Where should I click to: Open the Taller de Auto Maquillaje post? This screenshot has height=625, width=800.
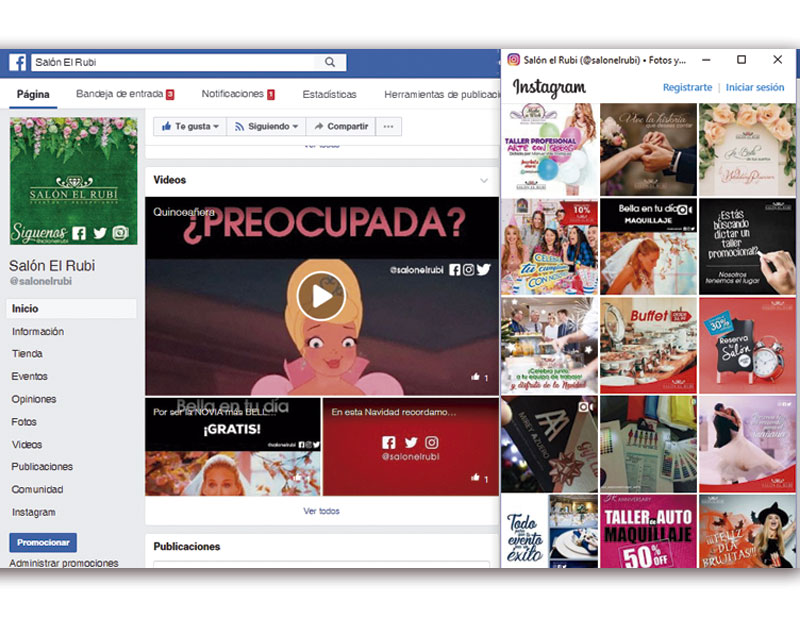[648, 531]
